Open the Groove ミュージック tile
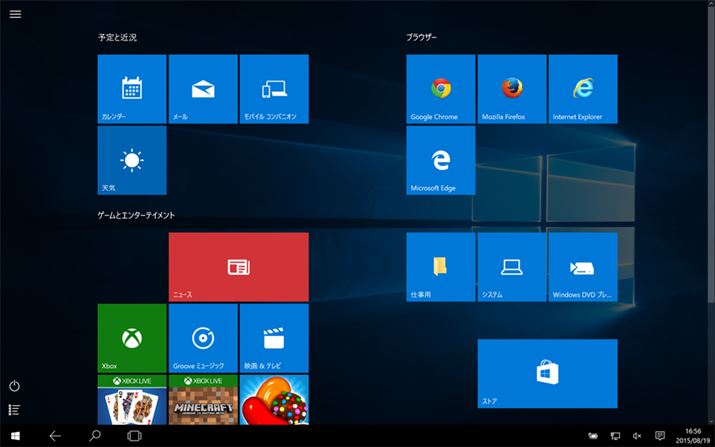715x447 pixels. (x=203, y=338)
